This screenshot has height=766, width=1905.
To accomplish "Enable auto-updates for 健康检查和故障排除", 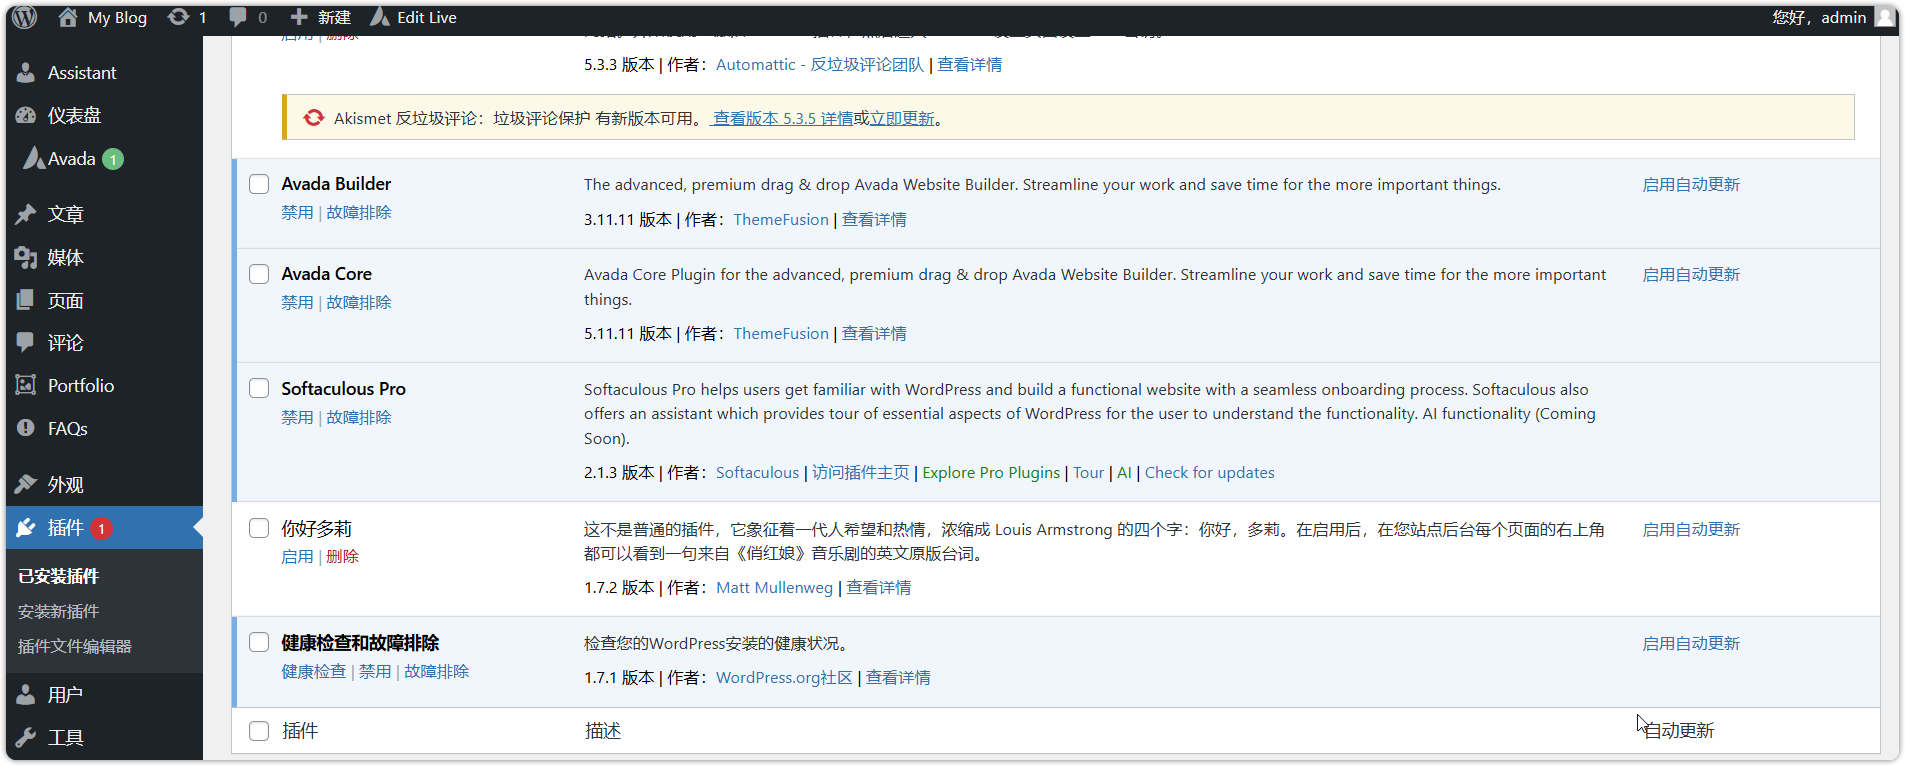I will coord(1691,643).
